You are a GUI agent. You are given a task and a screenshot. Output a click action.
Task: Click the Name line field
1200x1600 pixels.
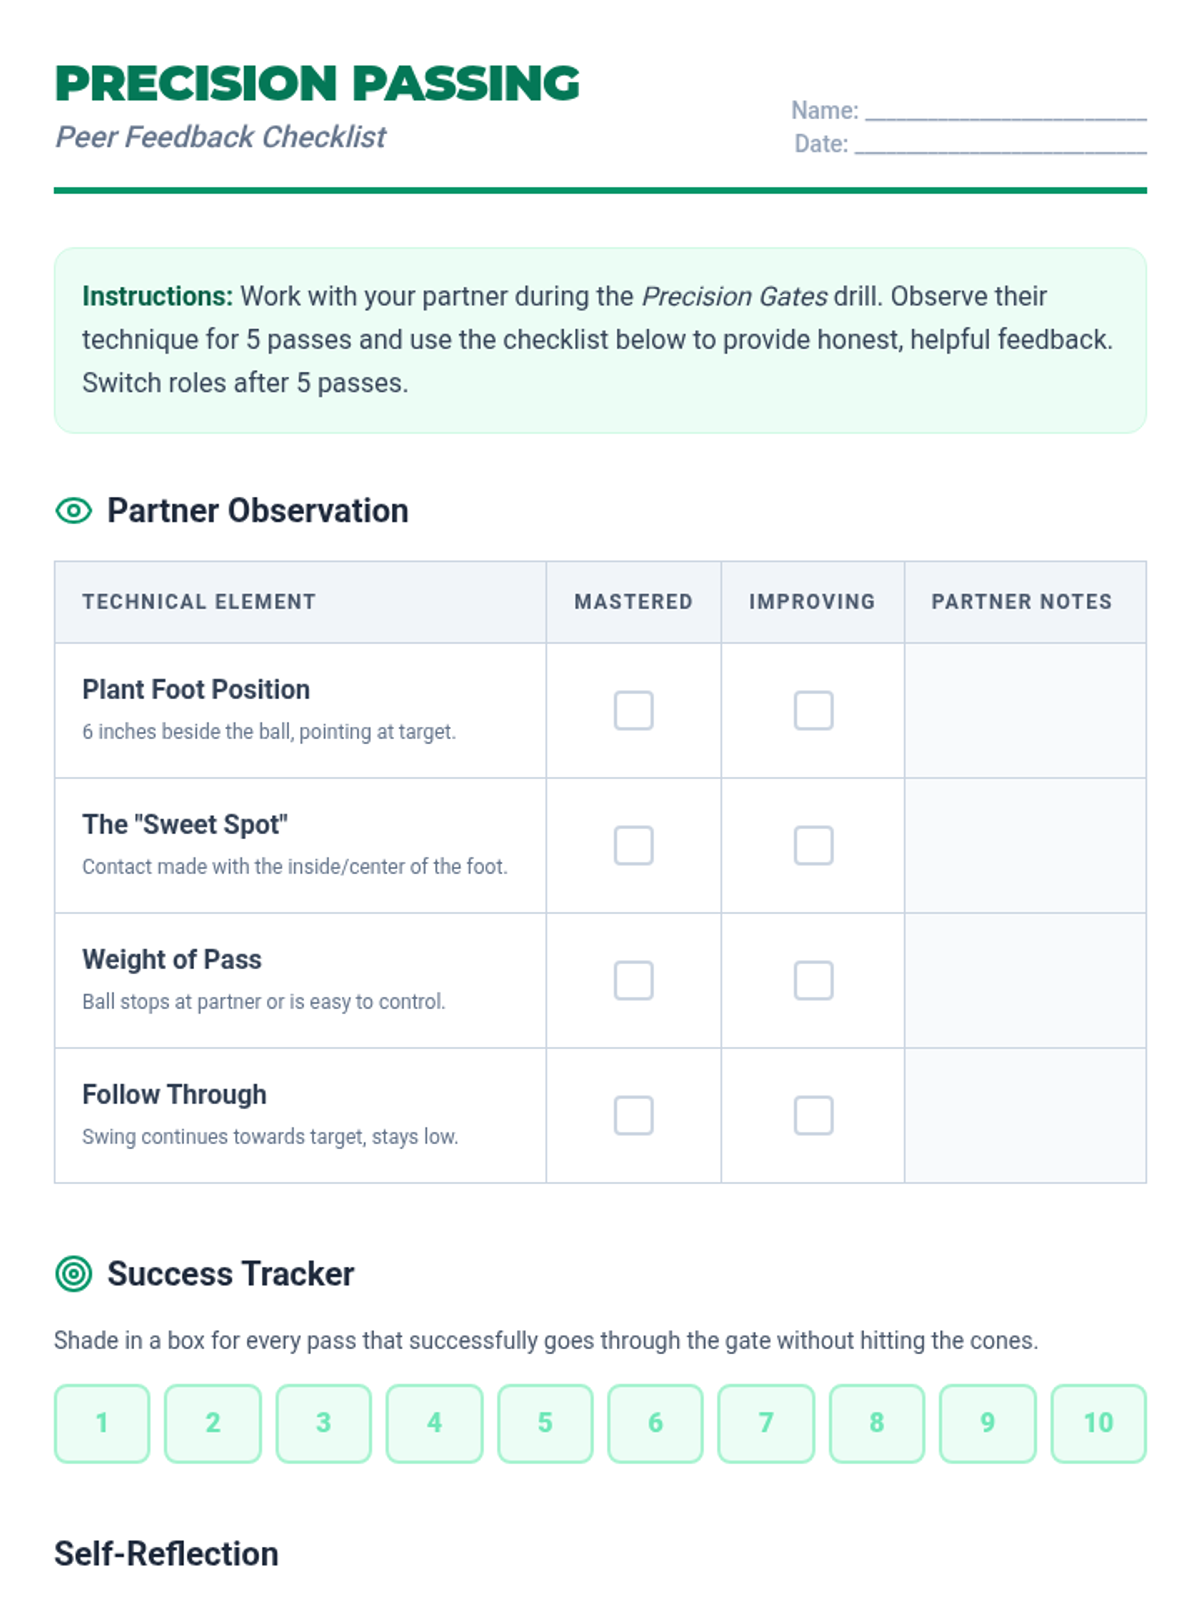pyautogui.click(x=1005, y=110)
